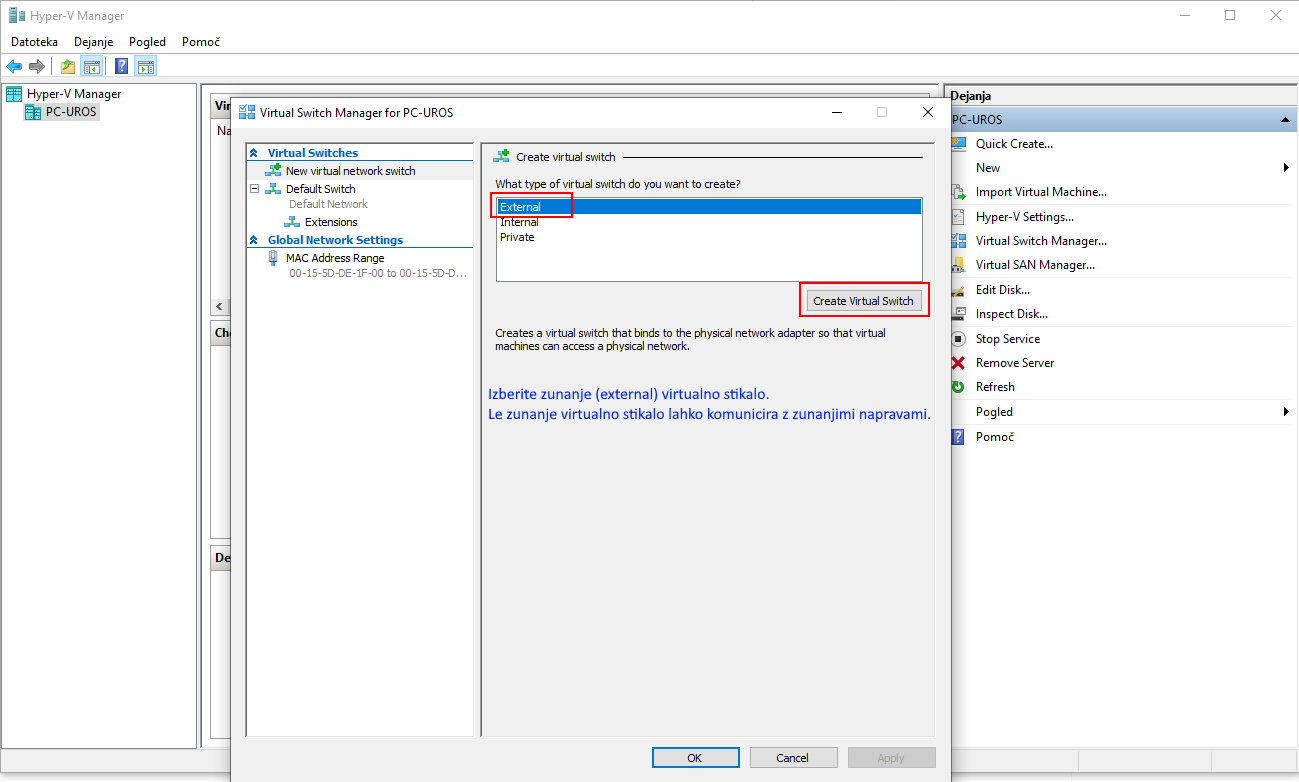Open the Pomoč menu in the menu bar
This screenshot has height=782, width=1299.
[x=201, y=42]
